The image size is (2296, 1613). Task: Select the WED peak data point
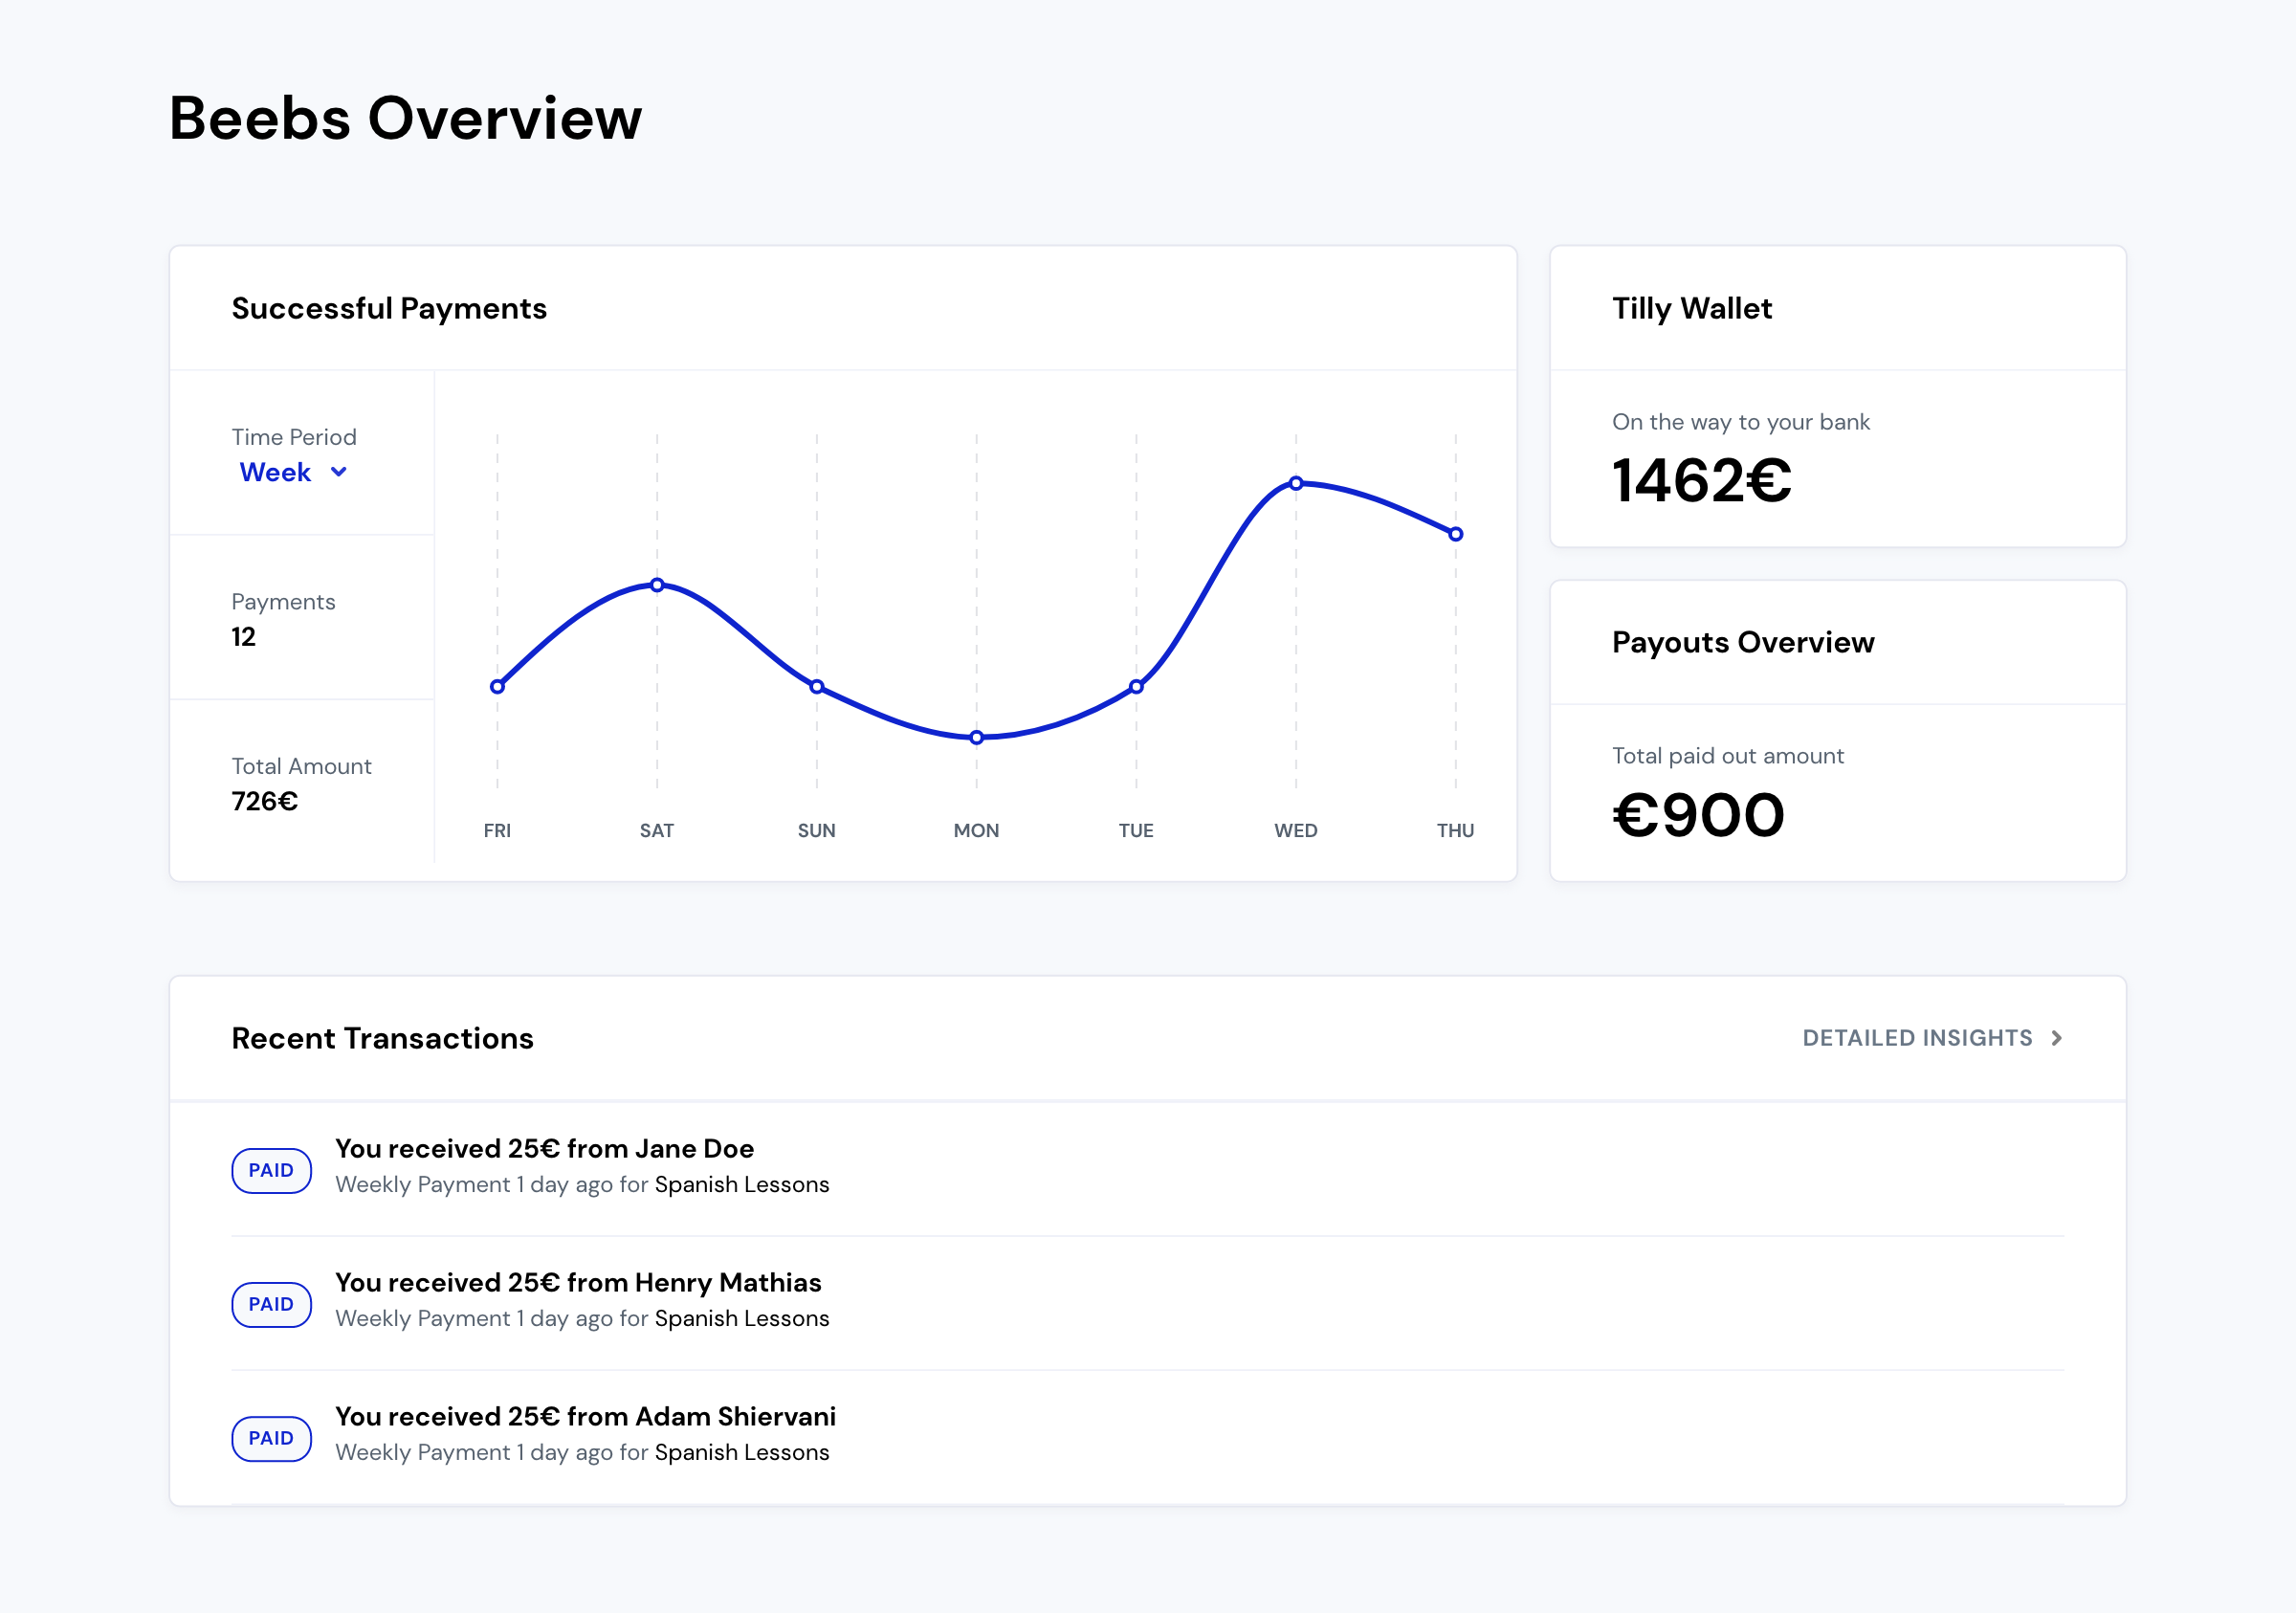(x=1296, y=483)
